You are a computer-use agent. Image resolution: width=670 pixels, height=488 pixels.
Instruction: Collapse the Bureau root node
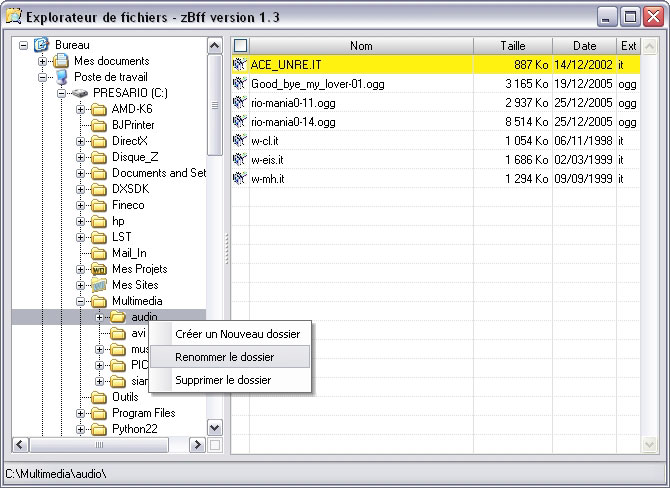pyautogui.click(x=23, y=45)
